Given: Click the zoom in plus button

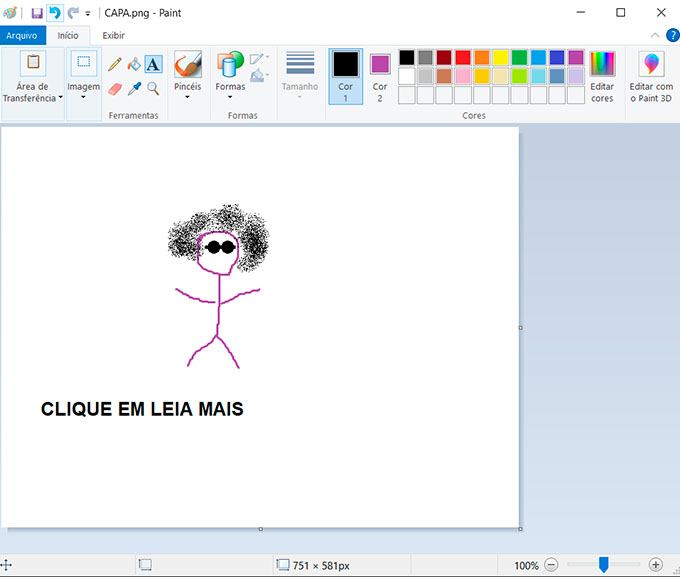Looking at the screenshot, I should 656,565.
